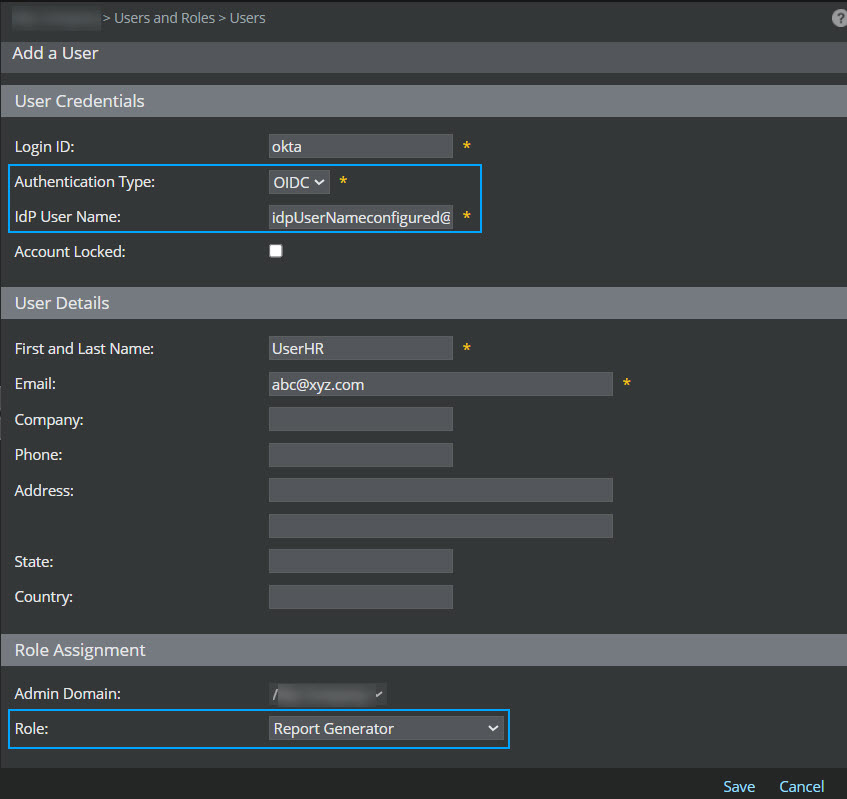The height and width of the screenshot is (799, 847).
Task: Focus the Country input field
Action: (361, 596)
